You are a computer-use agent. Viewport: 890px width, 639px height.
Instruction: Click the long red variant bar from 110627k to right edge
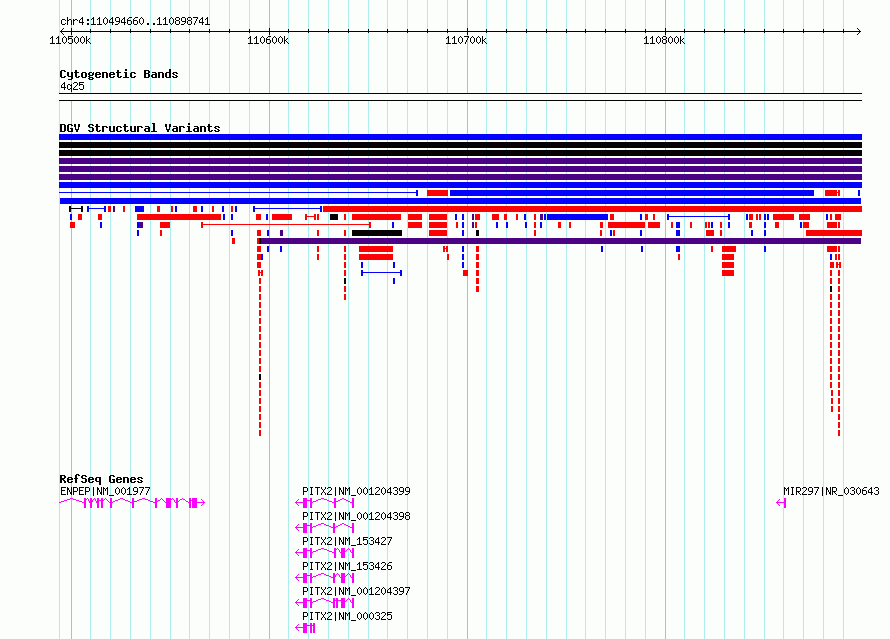pyautogui.click(x=592, y=209)
